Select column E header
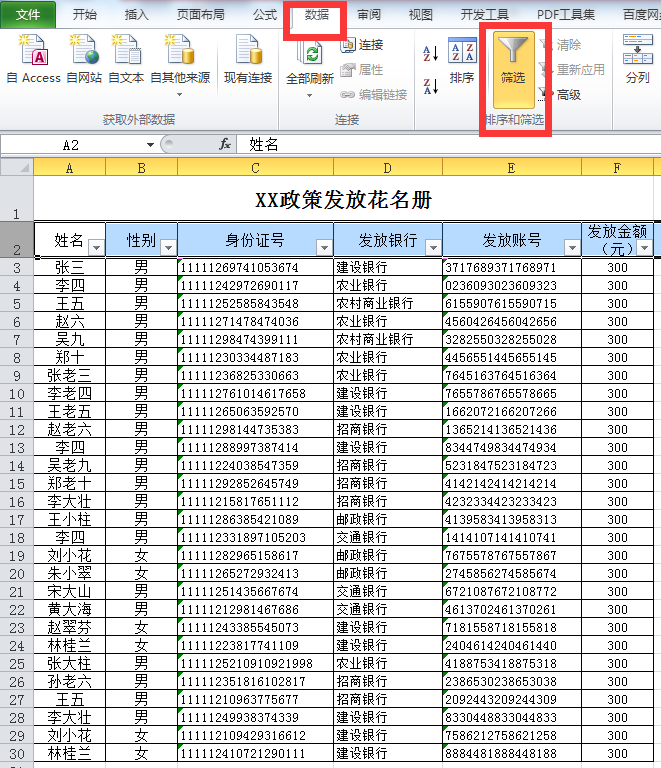The image size is (661, 768). tap(512, 168)
